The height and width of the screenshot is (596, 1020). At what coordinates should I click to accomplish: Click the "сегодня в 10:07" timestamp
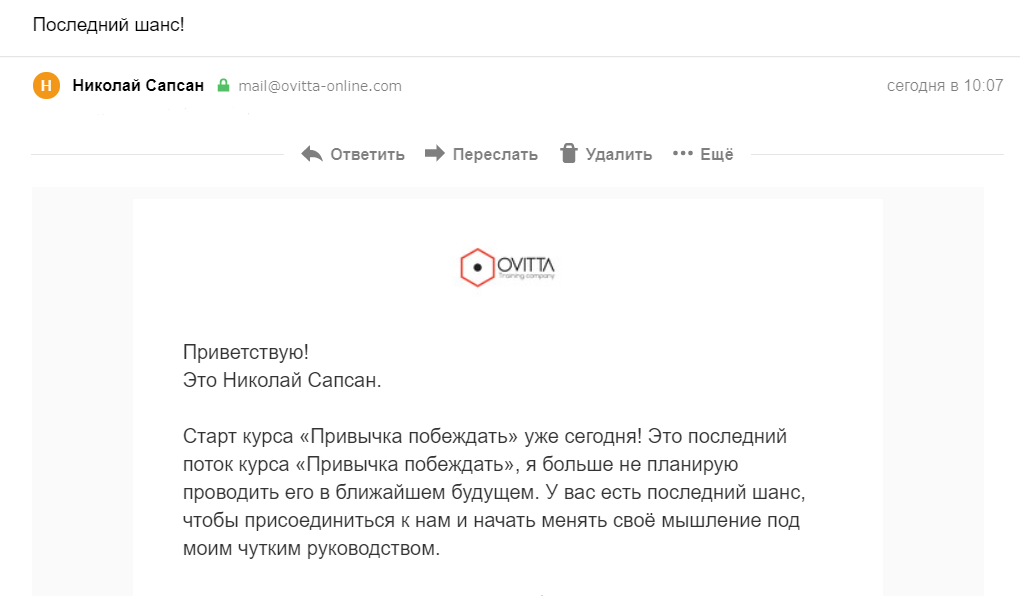944,86
